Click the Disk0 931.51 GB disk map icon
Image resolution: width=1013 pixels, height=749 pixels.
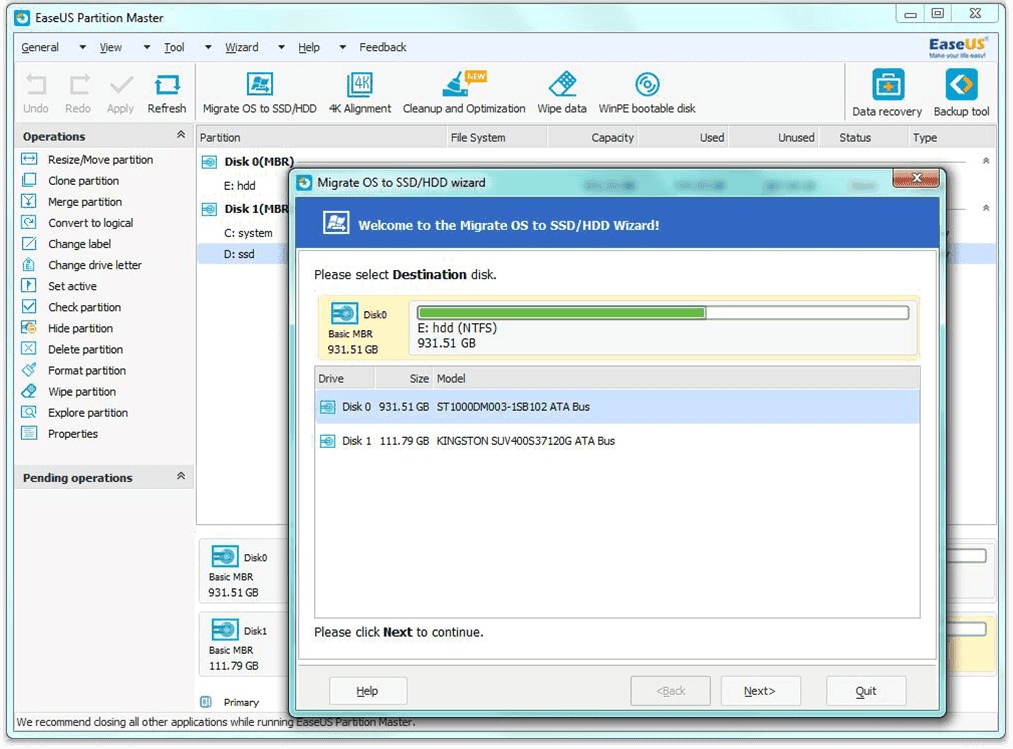click(x=224, y=556)
